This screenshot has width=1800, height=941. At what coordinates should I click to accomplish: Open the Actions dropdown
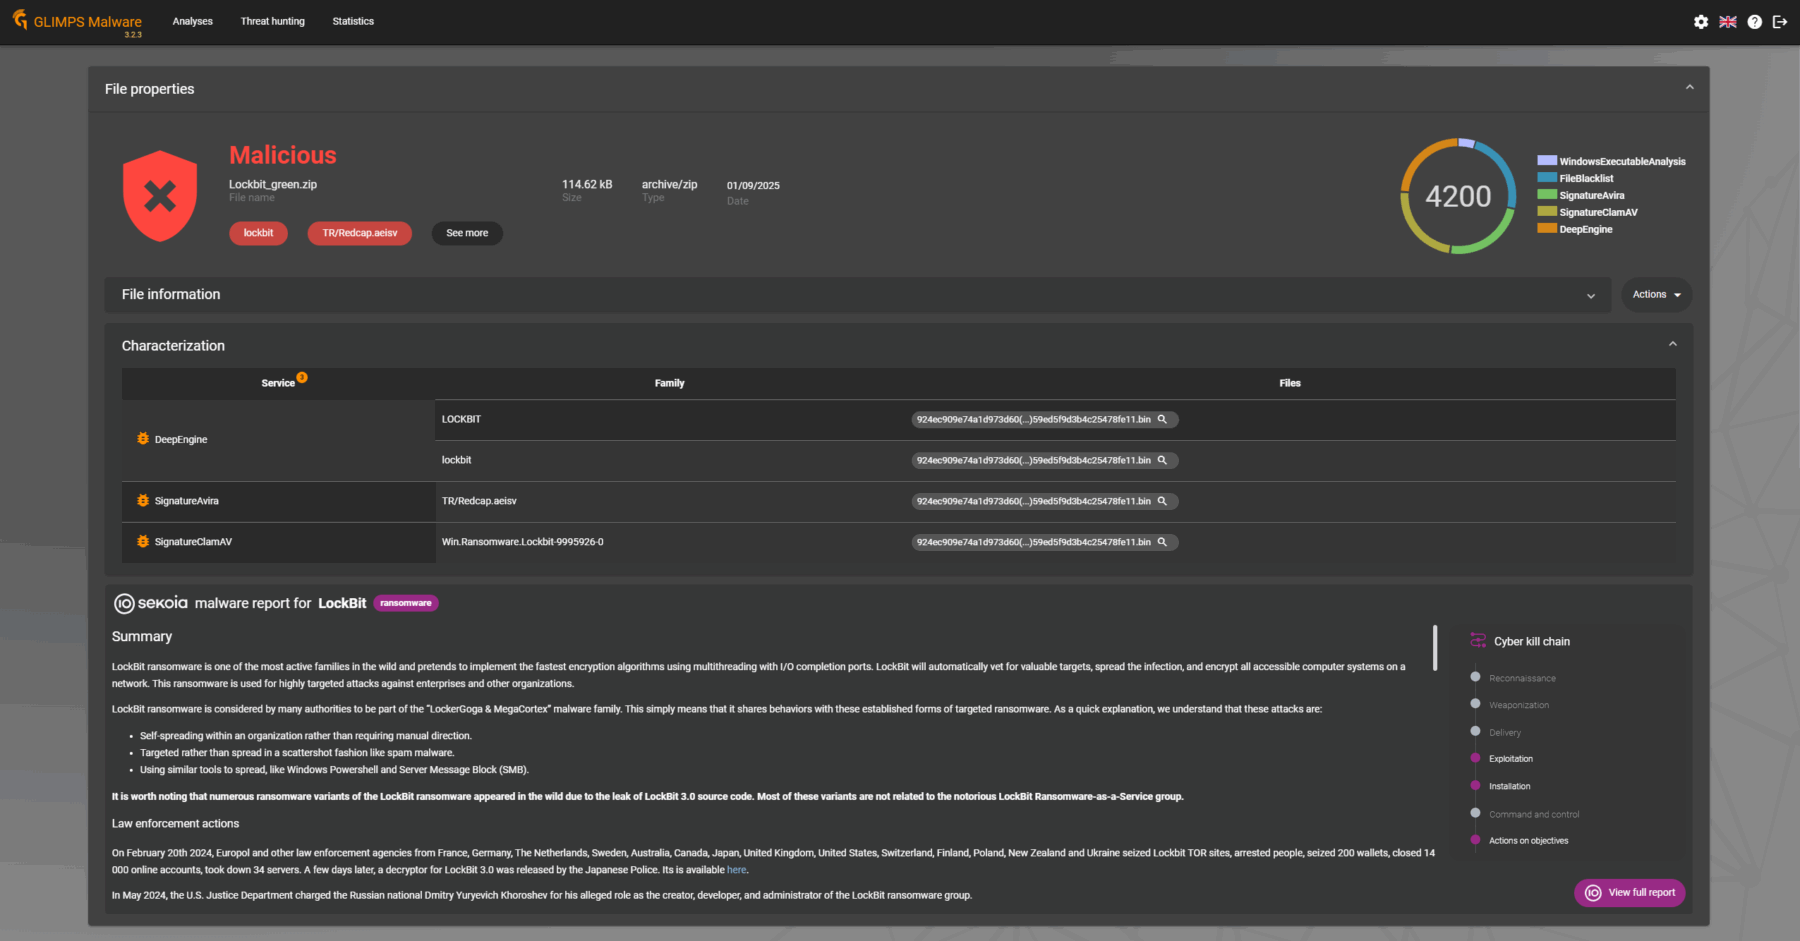1656,295
